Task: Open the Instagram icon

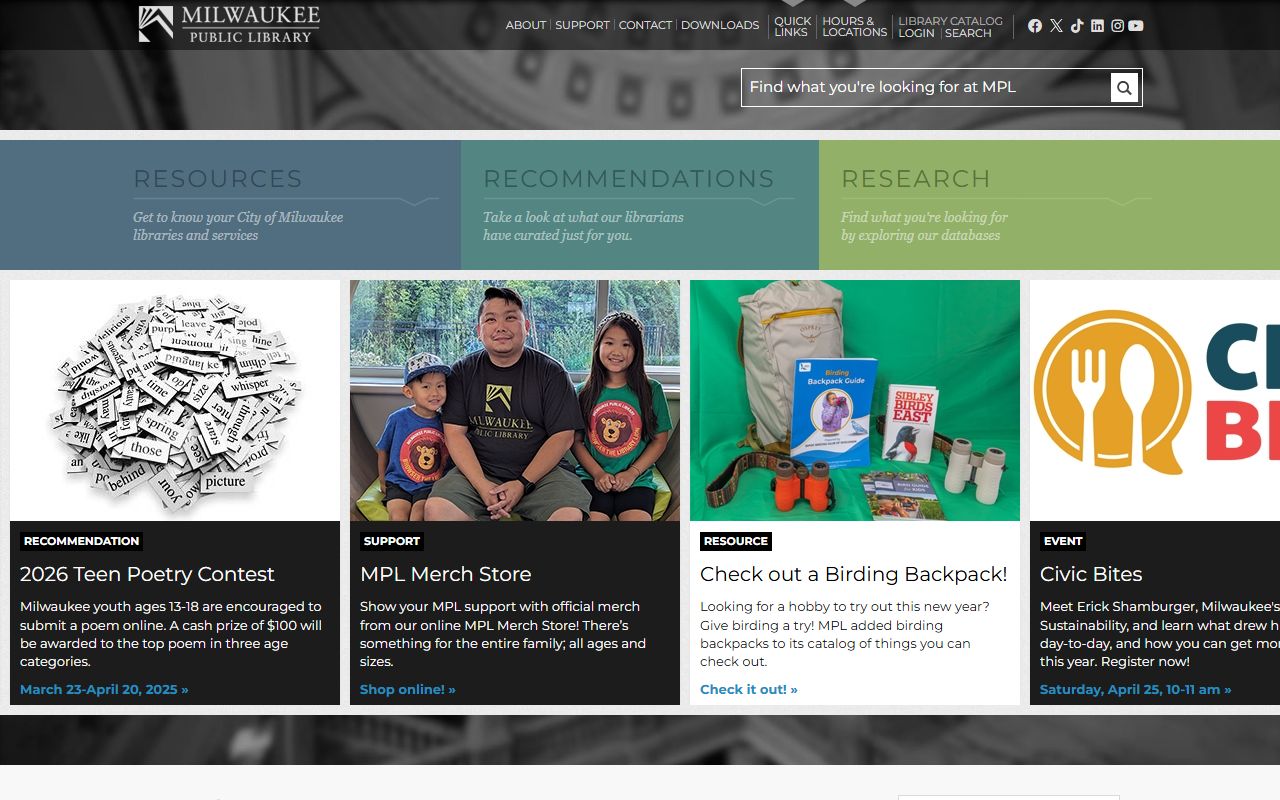Action: (1117, 26)
